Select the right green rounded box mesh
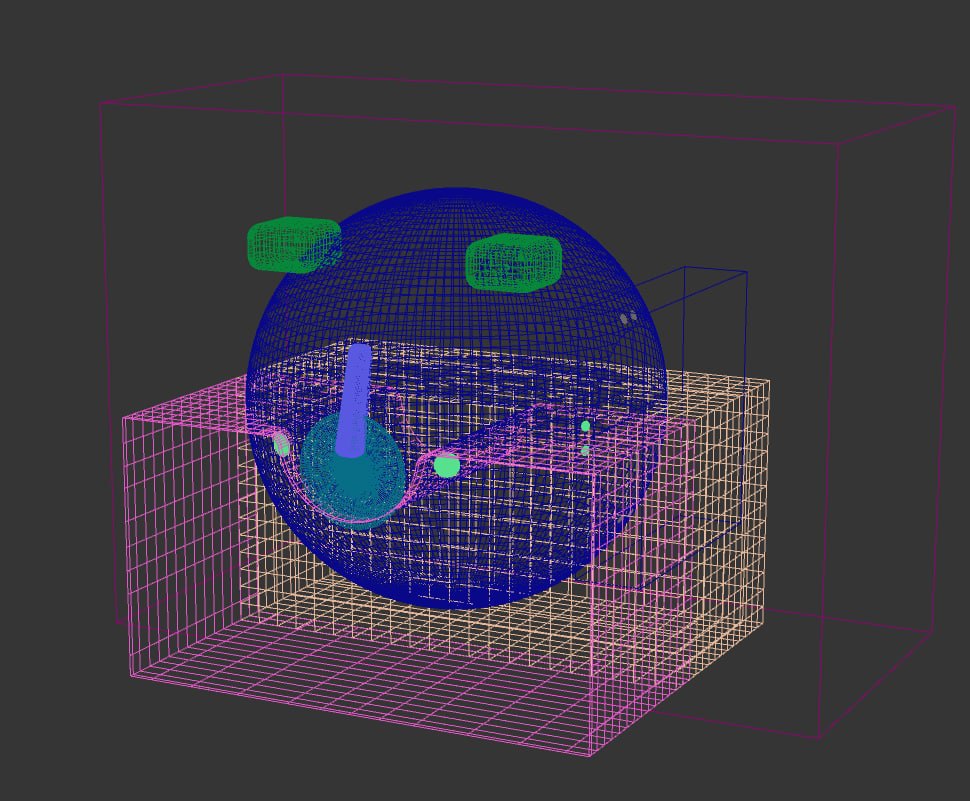The width and height of the screenshot is (970, 801). click(x=513, y=263)
